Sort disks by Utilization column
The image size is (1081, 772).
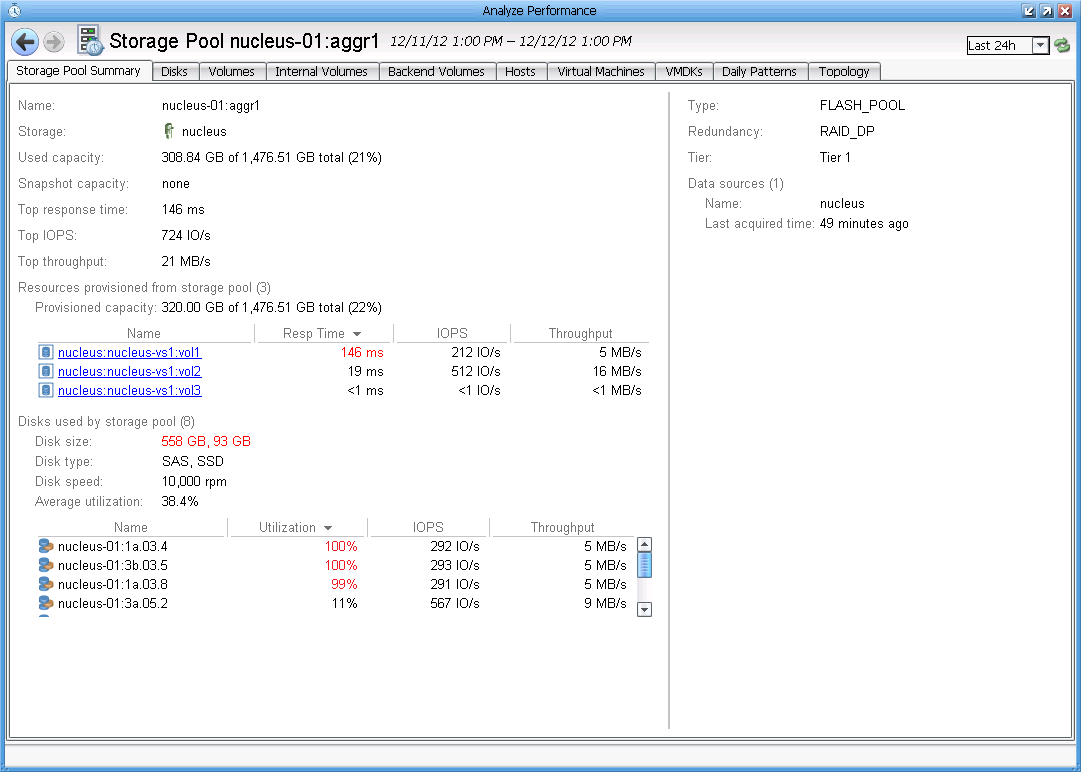click(x=297, y=527)
